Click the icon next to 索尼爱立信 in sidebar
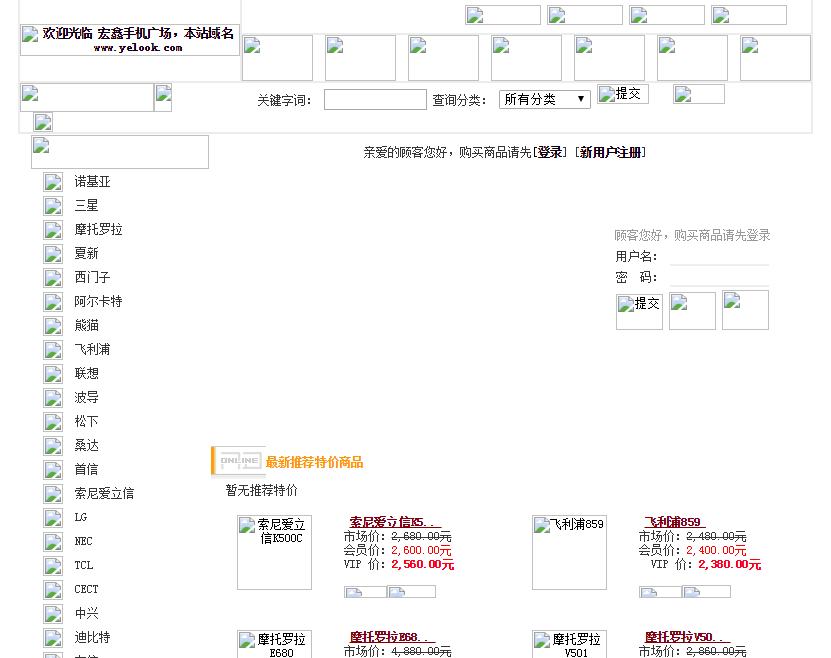The image size is (831, 658). 53,494
